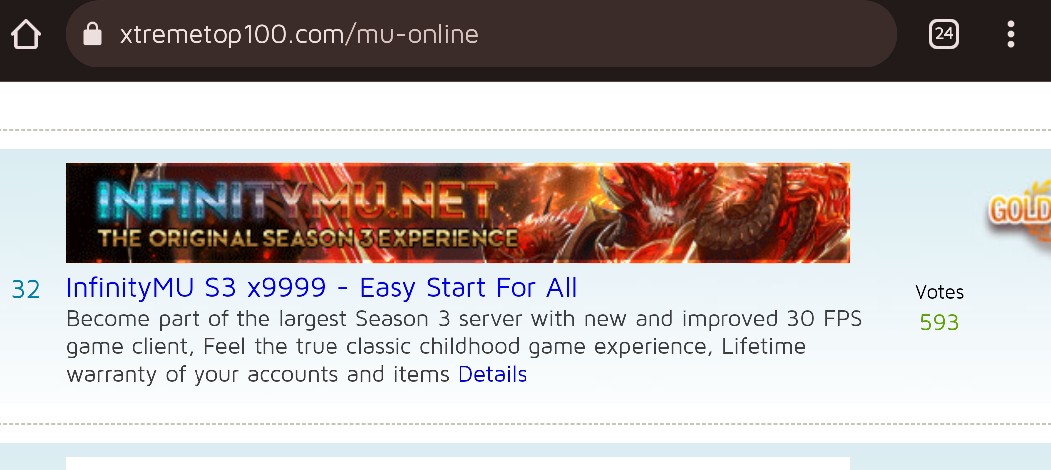This screenshot has height=470, width=1051.
Task: Click the 'mu-online' path in the URL
Action: [x=418, y=34]
